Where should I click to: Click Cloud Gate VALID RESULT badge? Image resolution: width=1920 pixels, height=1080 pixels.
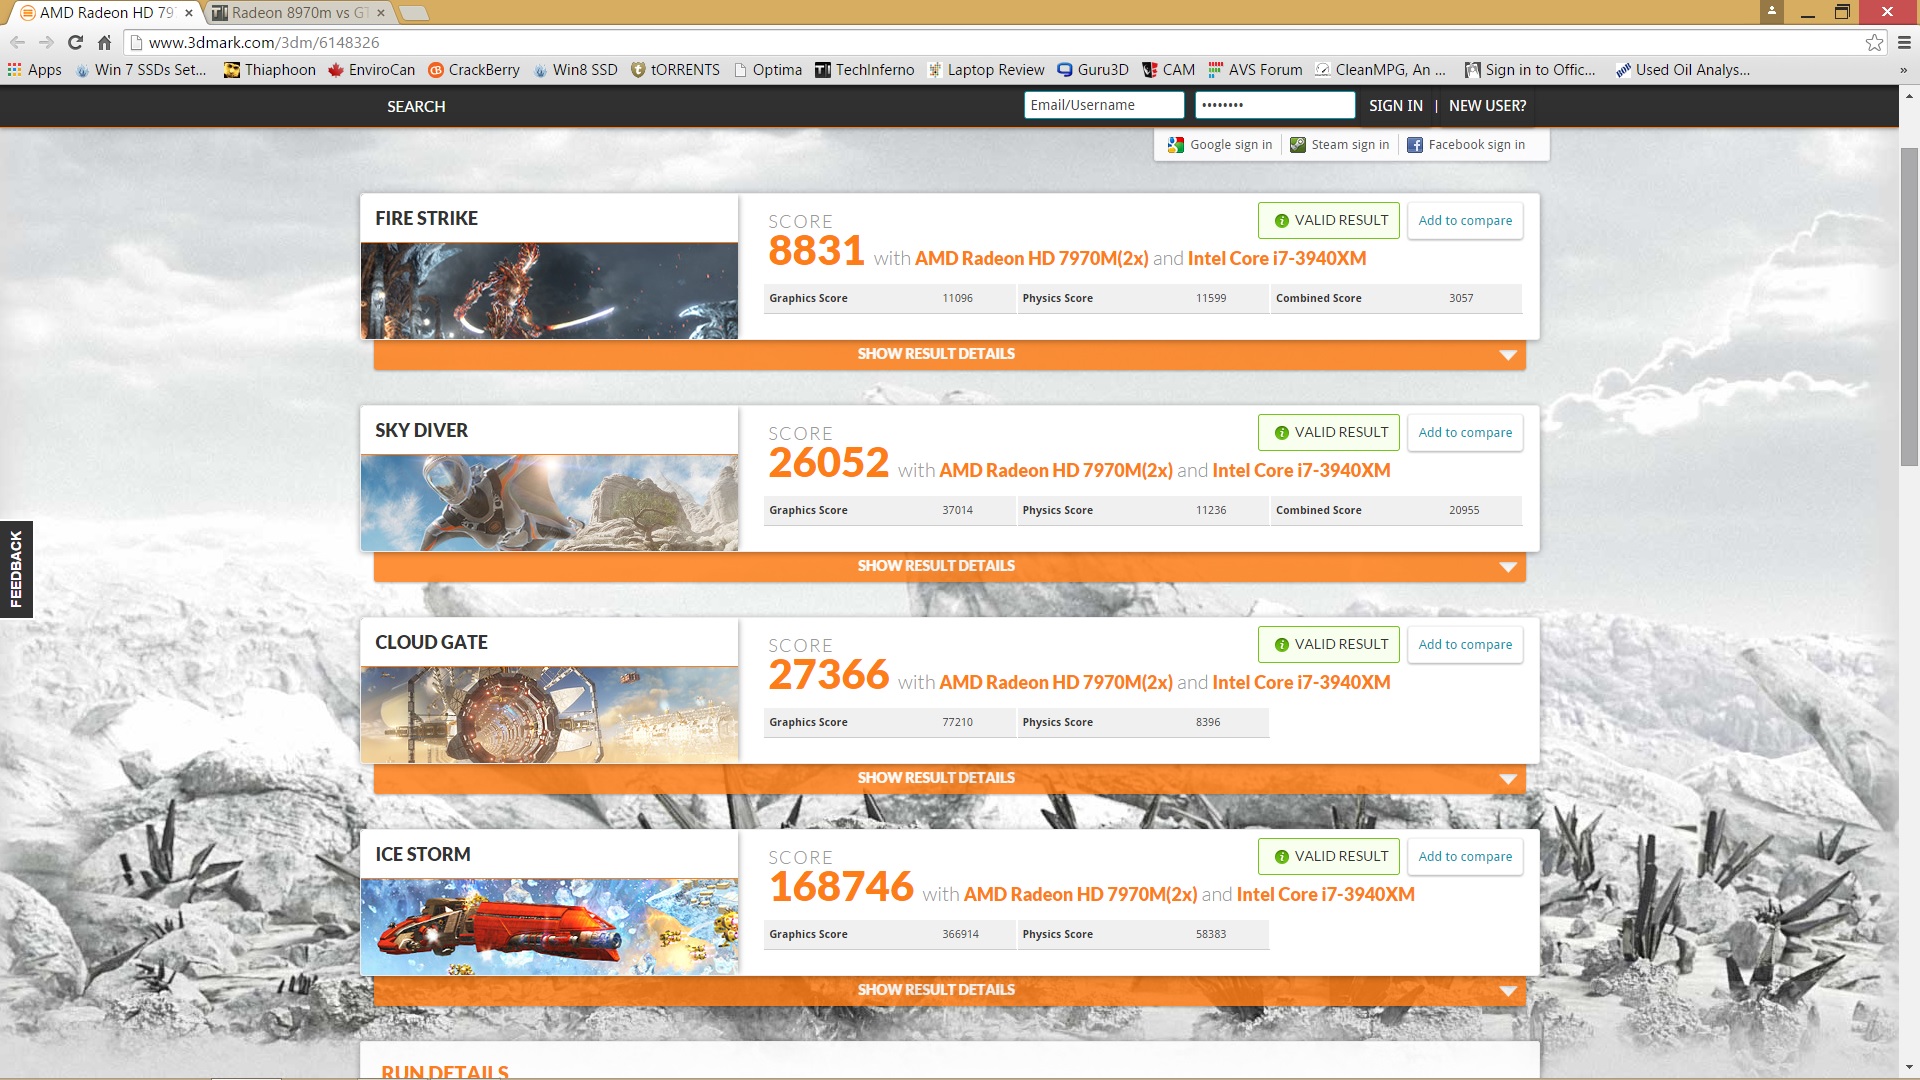(x=1329, y=645)
